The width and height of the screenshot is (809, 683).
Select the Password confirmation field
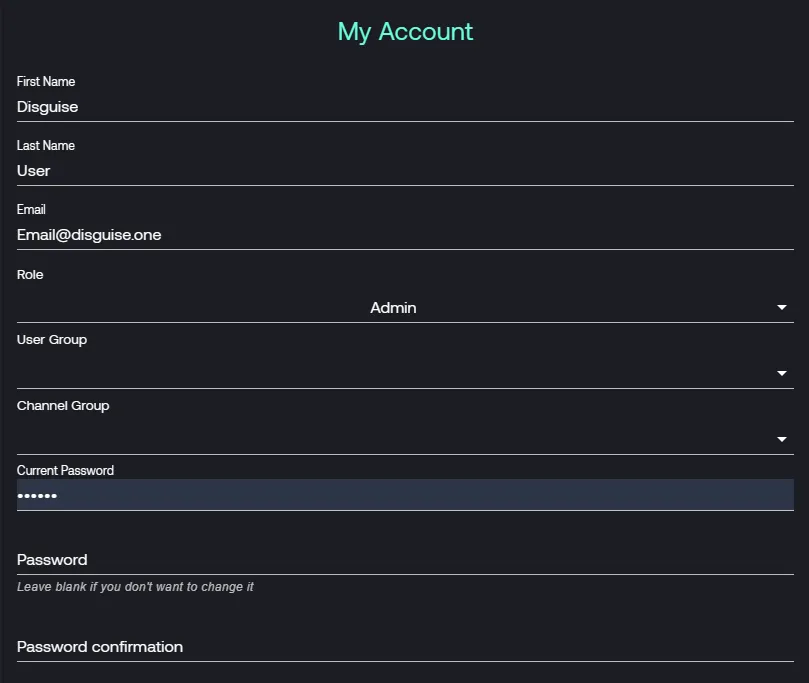pos(400,647)
